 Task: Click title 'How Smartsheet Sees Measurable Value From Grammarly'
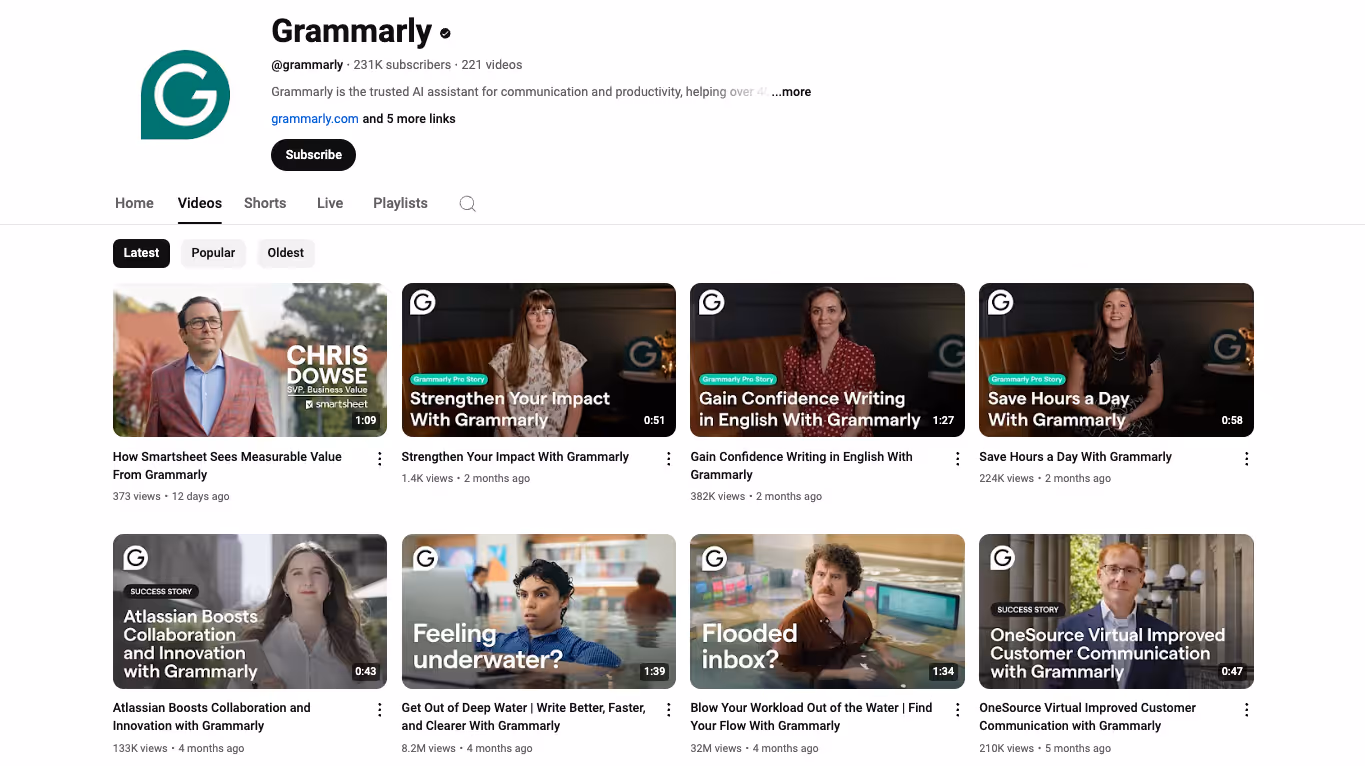227,466
